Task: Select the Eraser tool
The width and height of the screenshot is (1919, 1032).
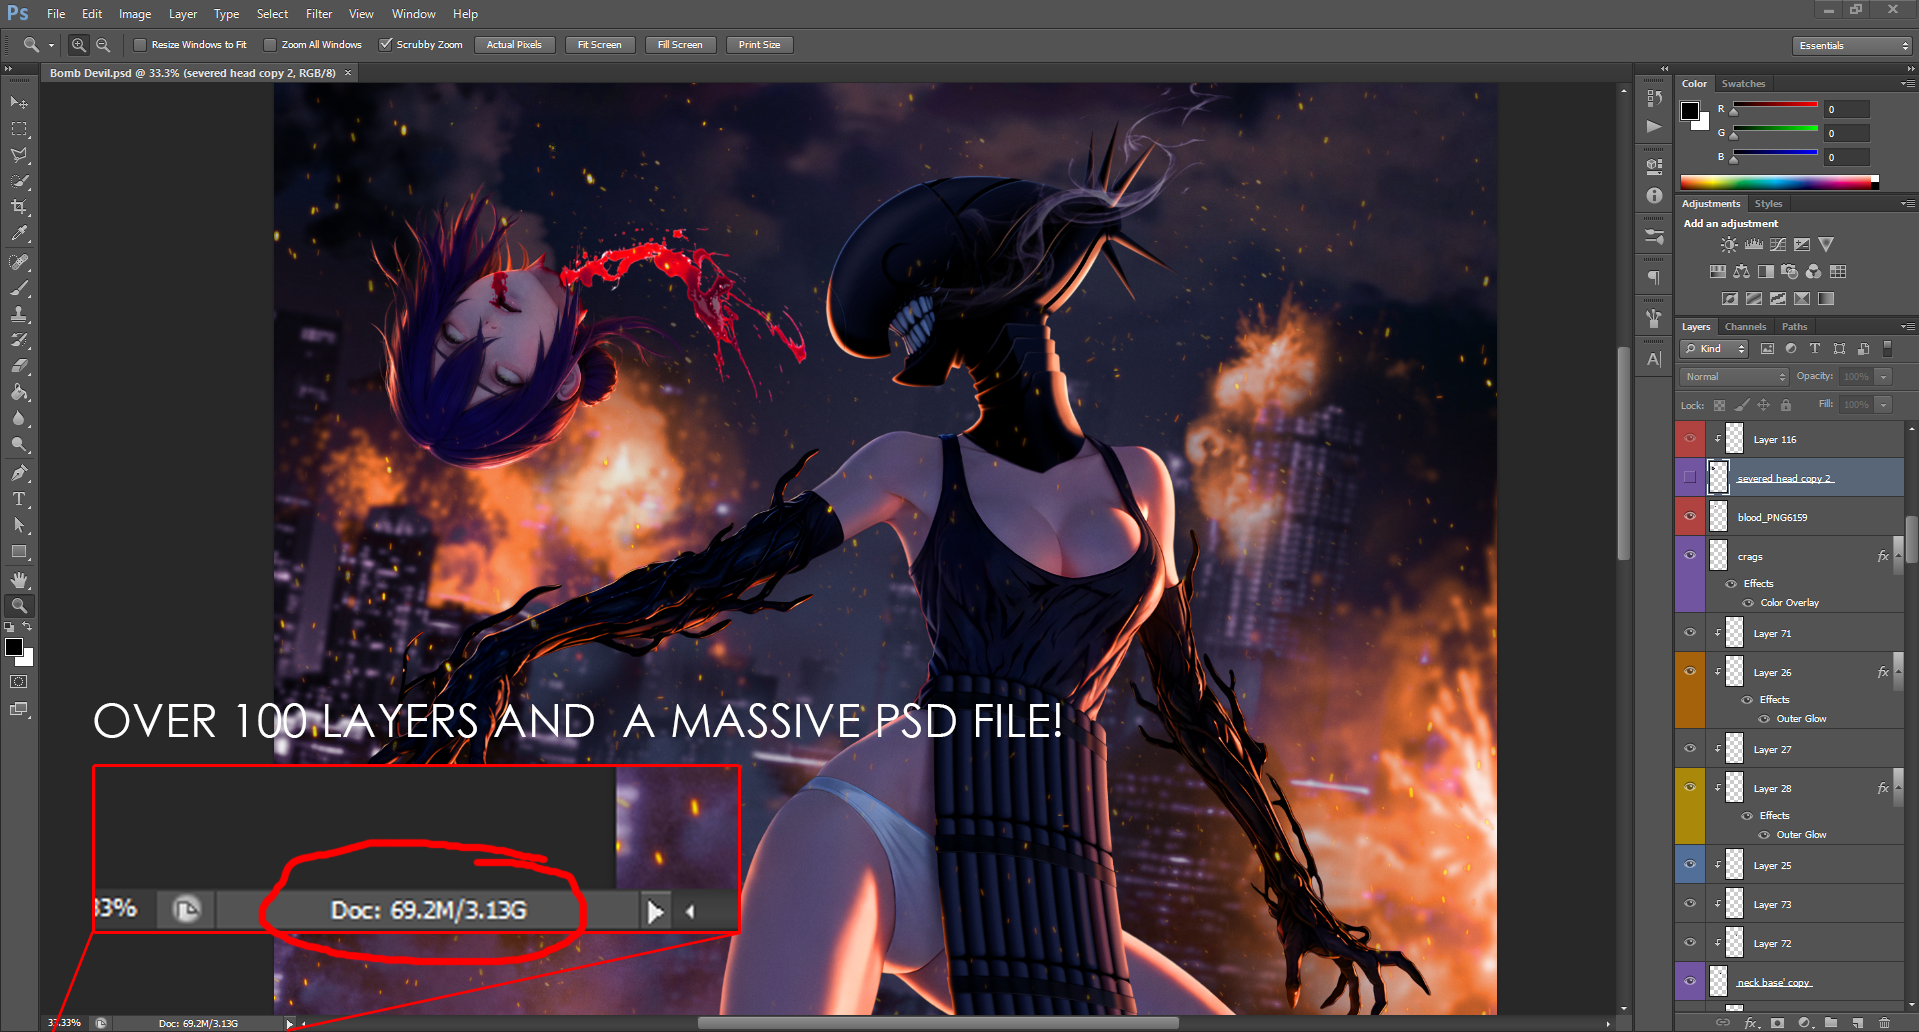Action: pyautogui.click(x=19, y=366)
